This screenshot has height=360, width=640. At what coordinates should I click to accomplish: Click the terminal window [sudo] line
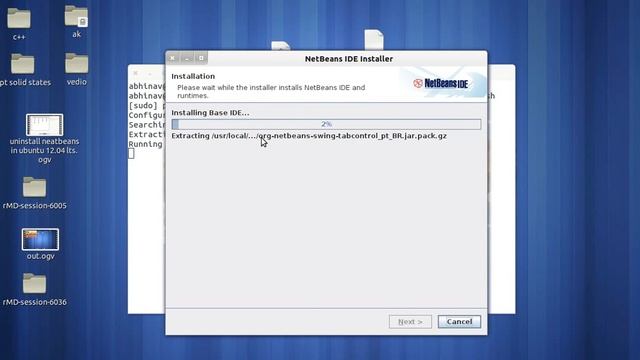(x=147, y=105)
